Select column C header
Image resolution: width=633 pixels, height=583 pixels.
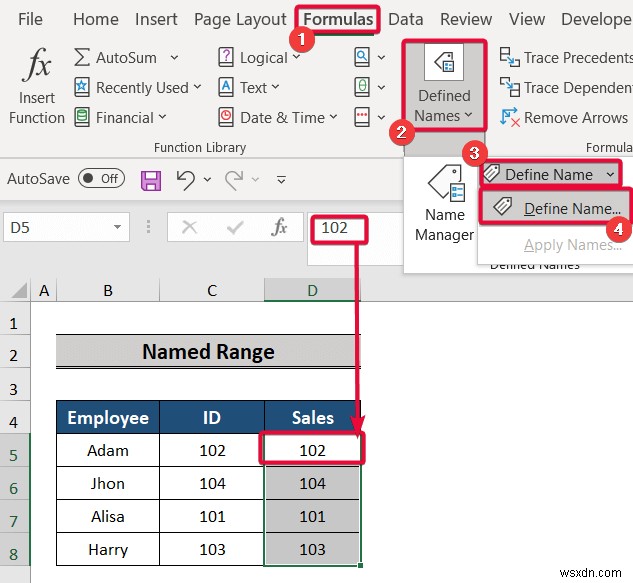[x=212, y=290]
